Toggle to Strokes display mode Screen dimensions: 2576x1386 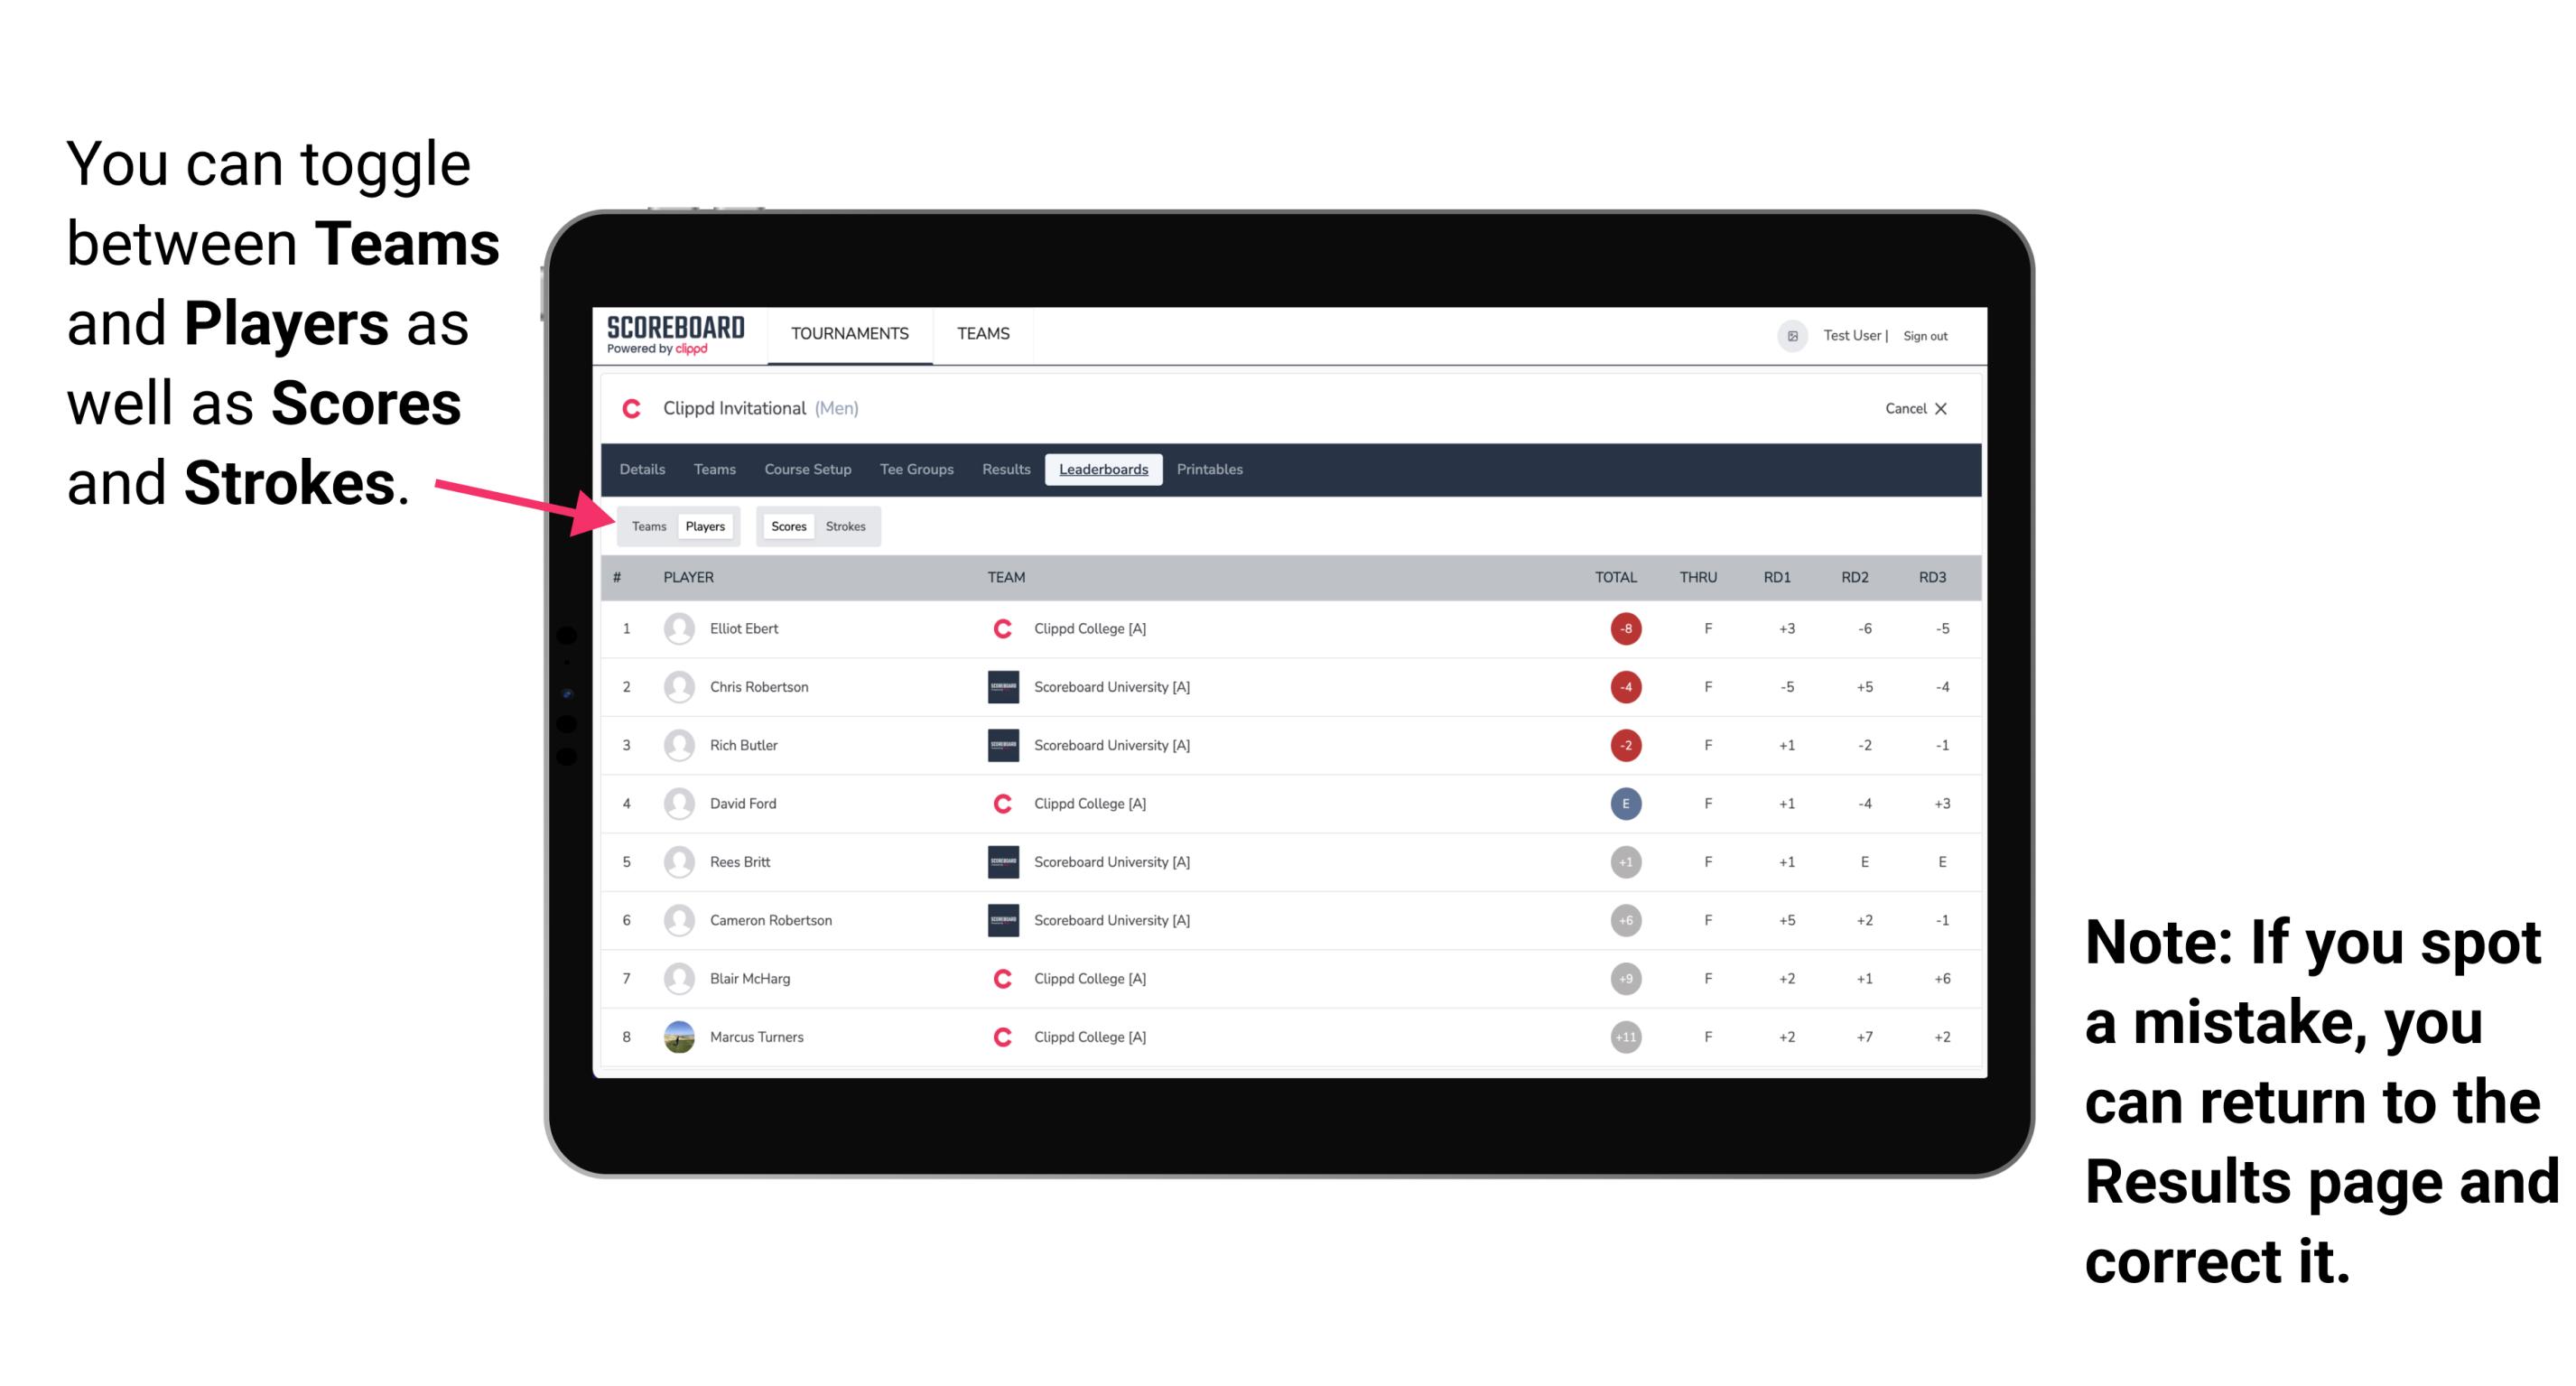[846, 526]
